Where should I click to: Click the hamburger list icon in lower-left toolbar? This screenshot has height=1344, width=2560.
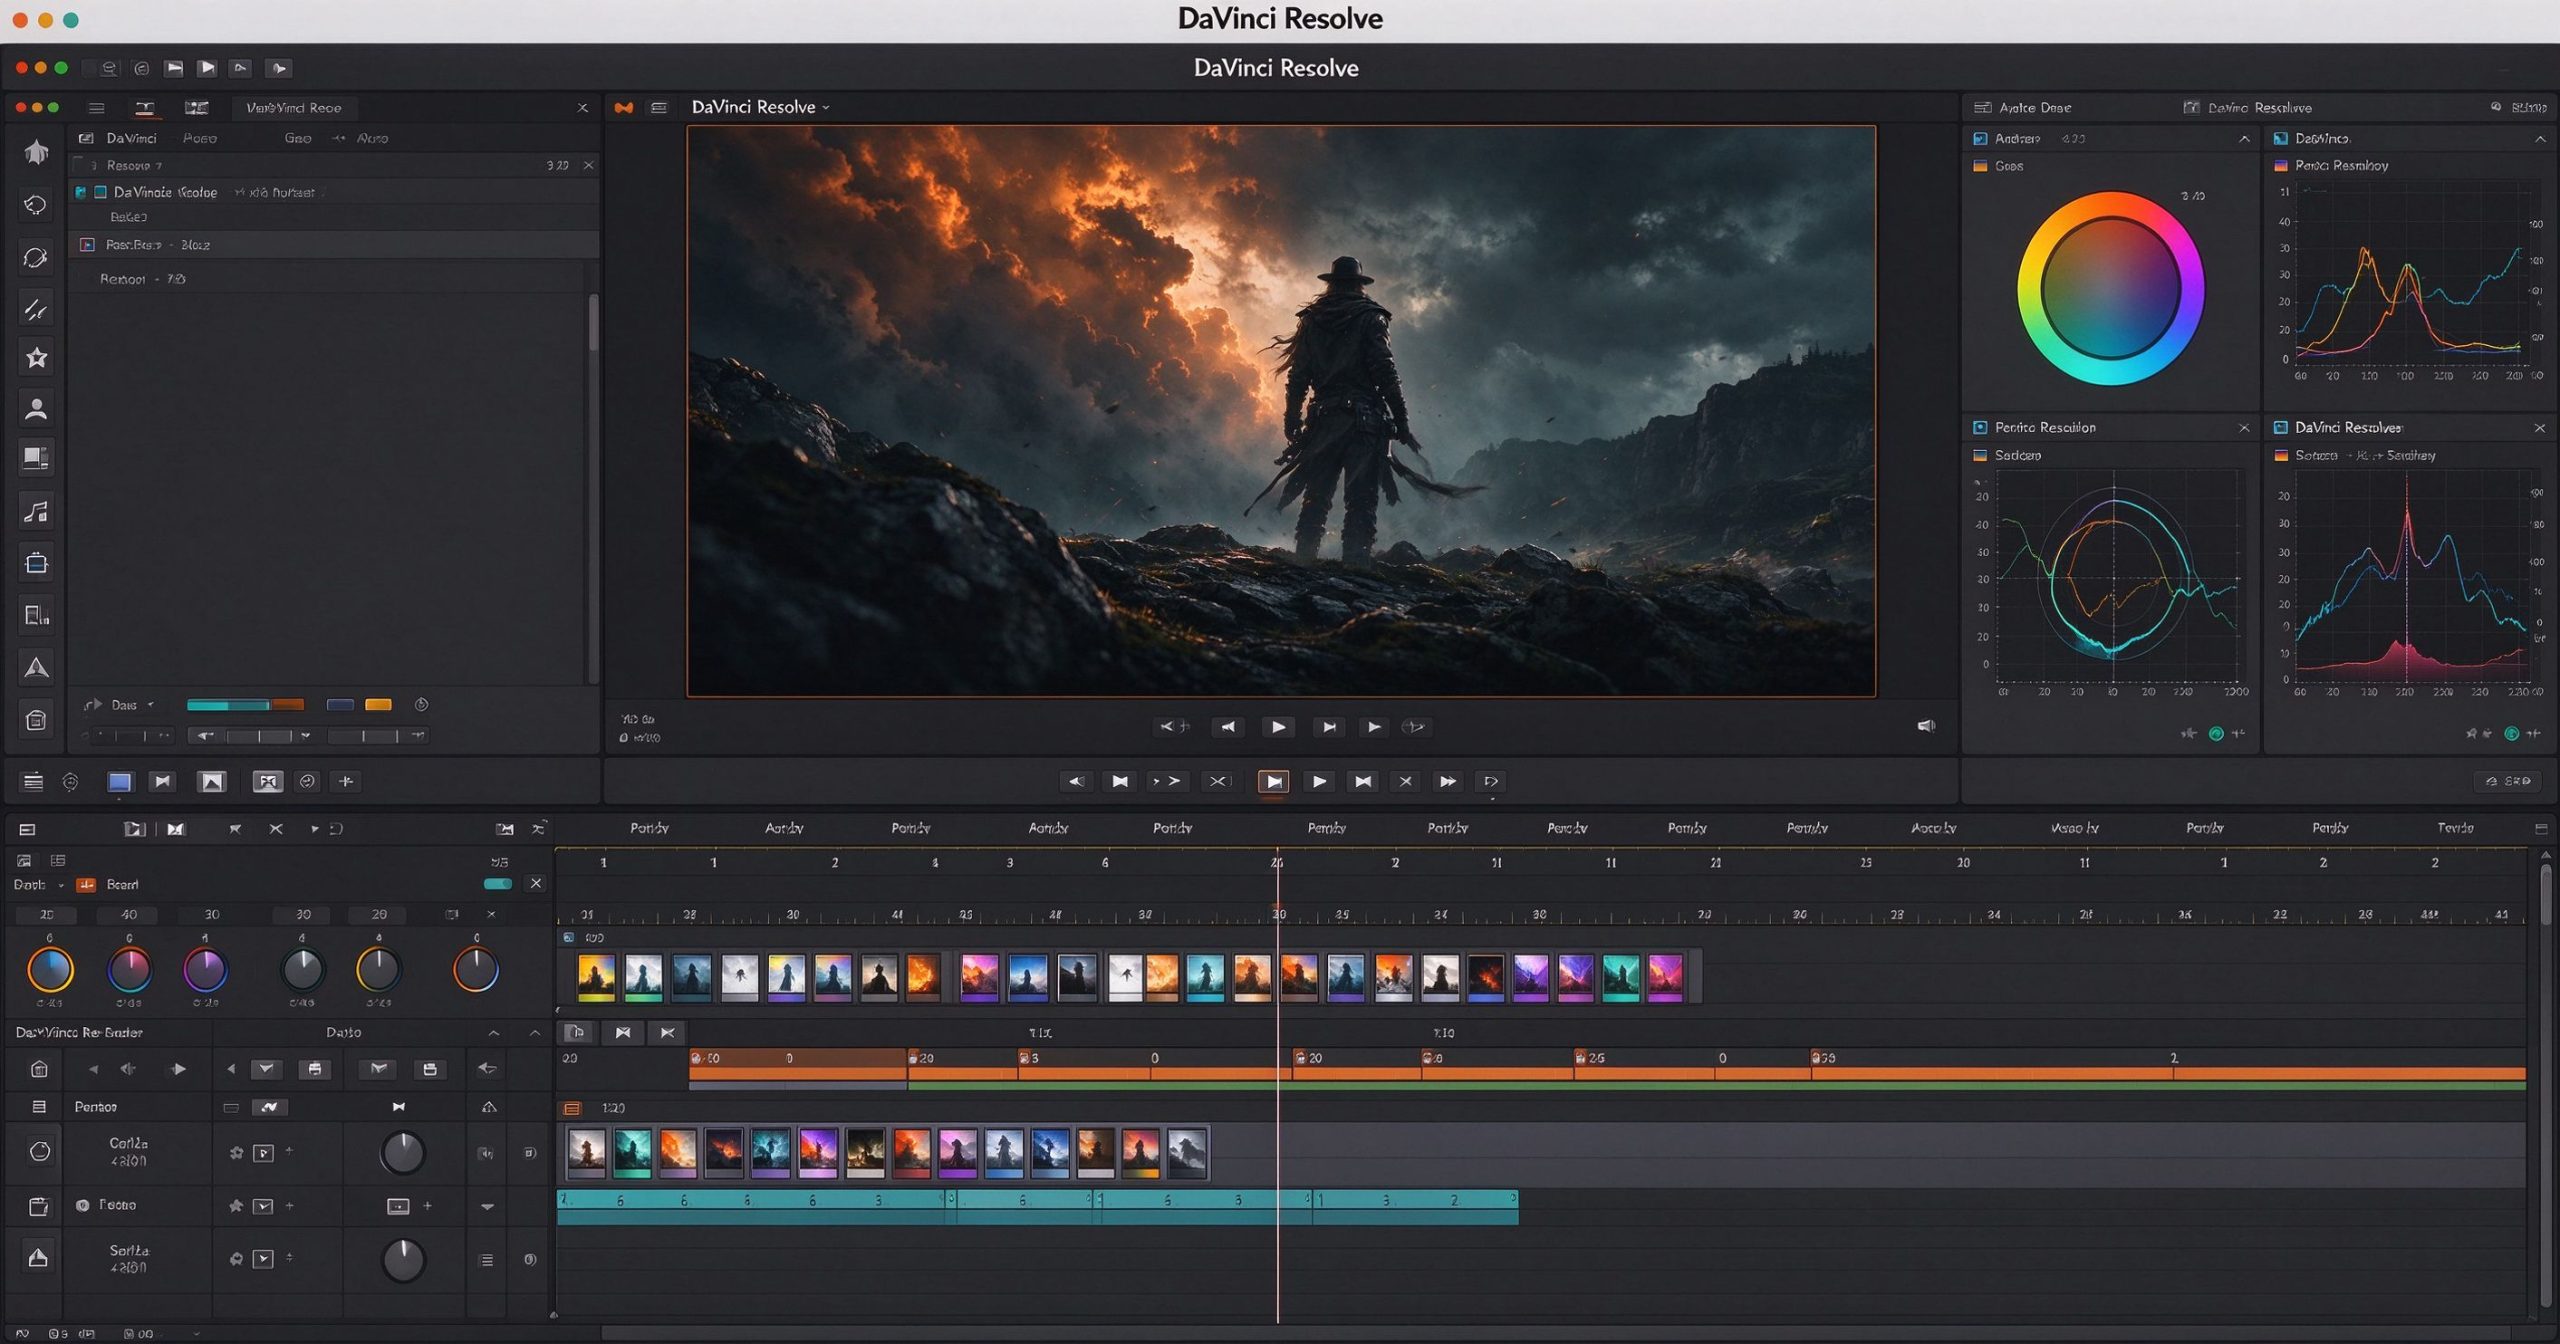coord(33,781)
